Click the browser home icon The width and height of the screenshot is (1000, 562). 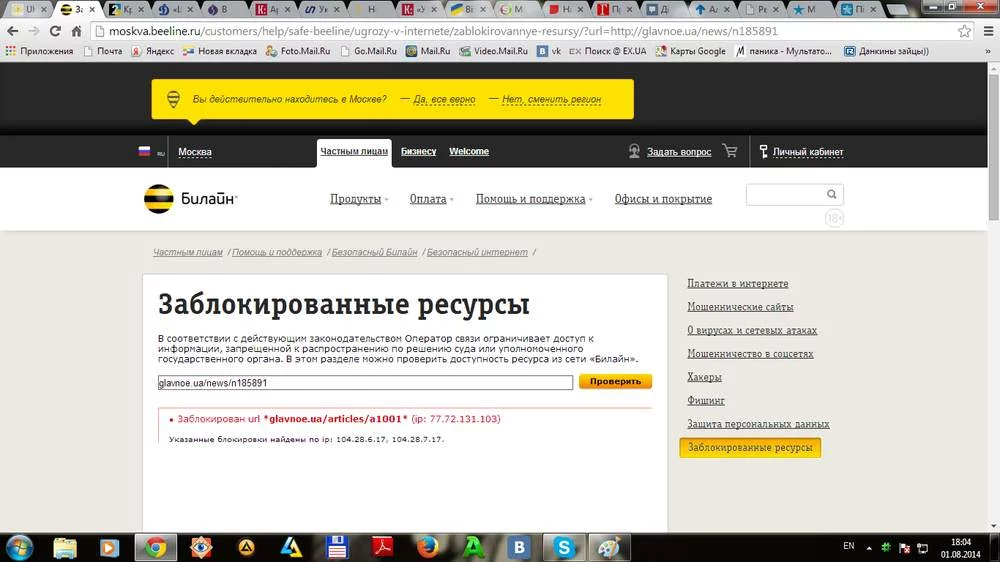(76, 31)
